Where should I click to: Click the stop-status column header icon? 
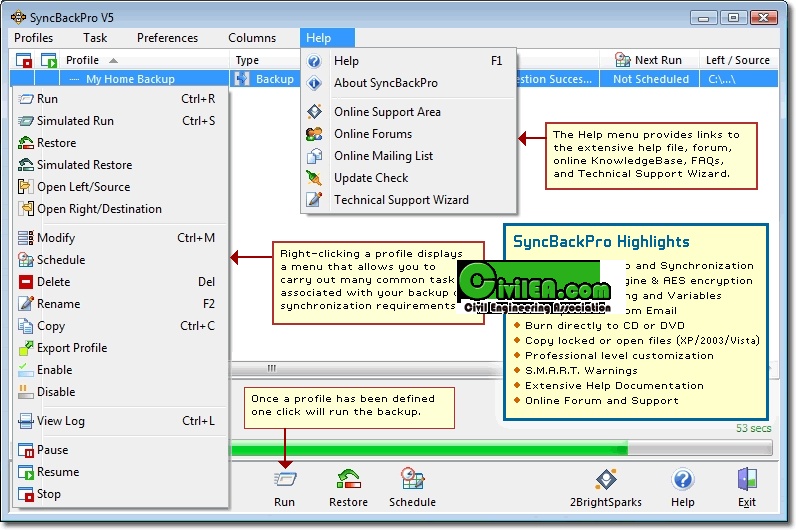click(x=23, y=60)
